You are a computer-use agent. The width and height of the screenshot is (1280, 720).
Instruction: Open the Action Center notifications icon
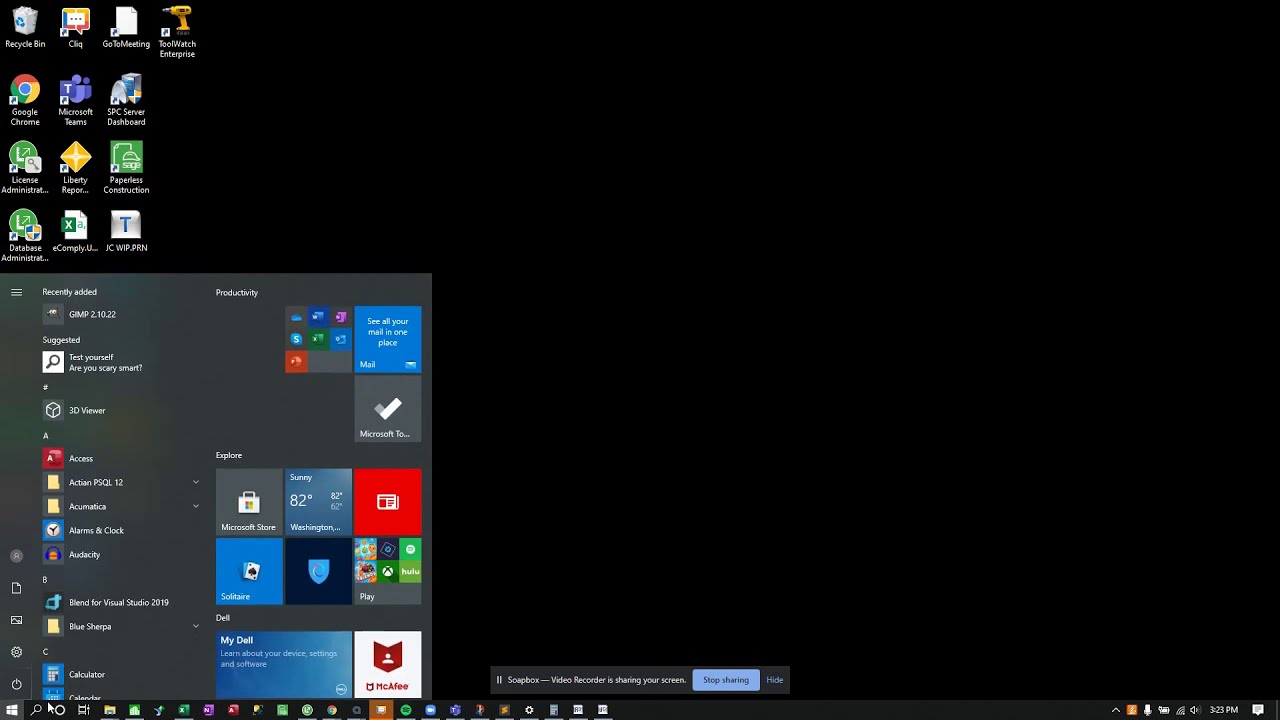(x=1258, y=710)
